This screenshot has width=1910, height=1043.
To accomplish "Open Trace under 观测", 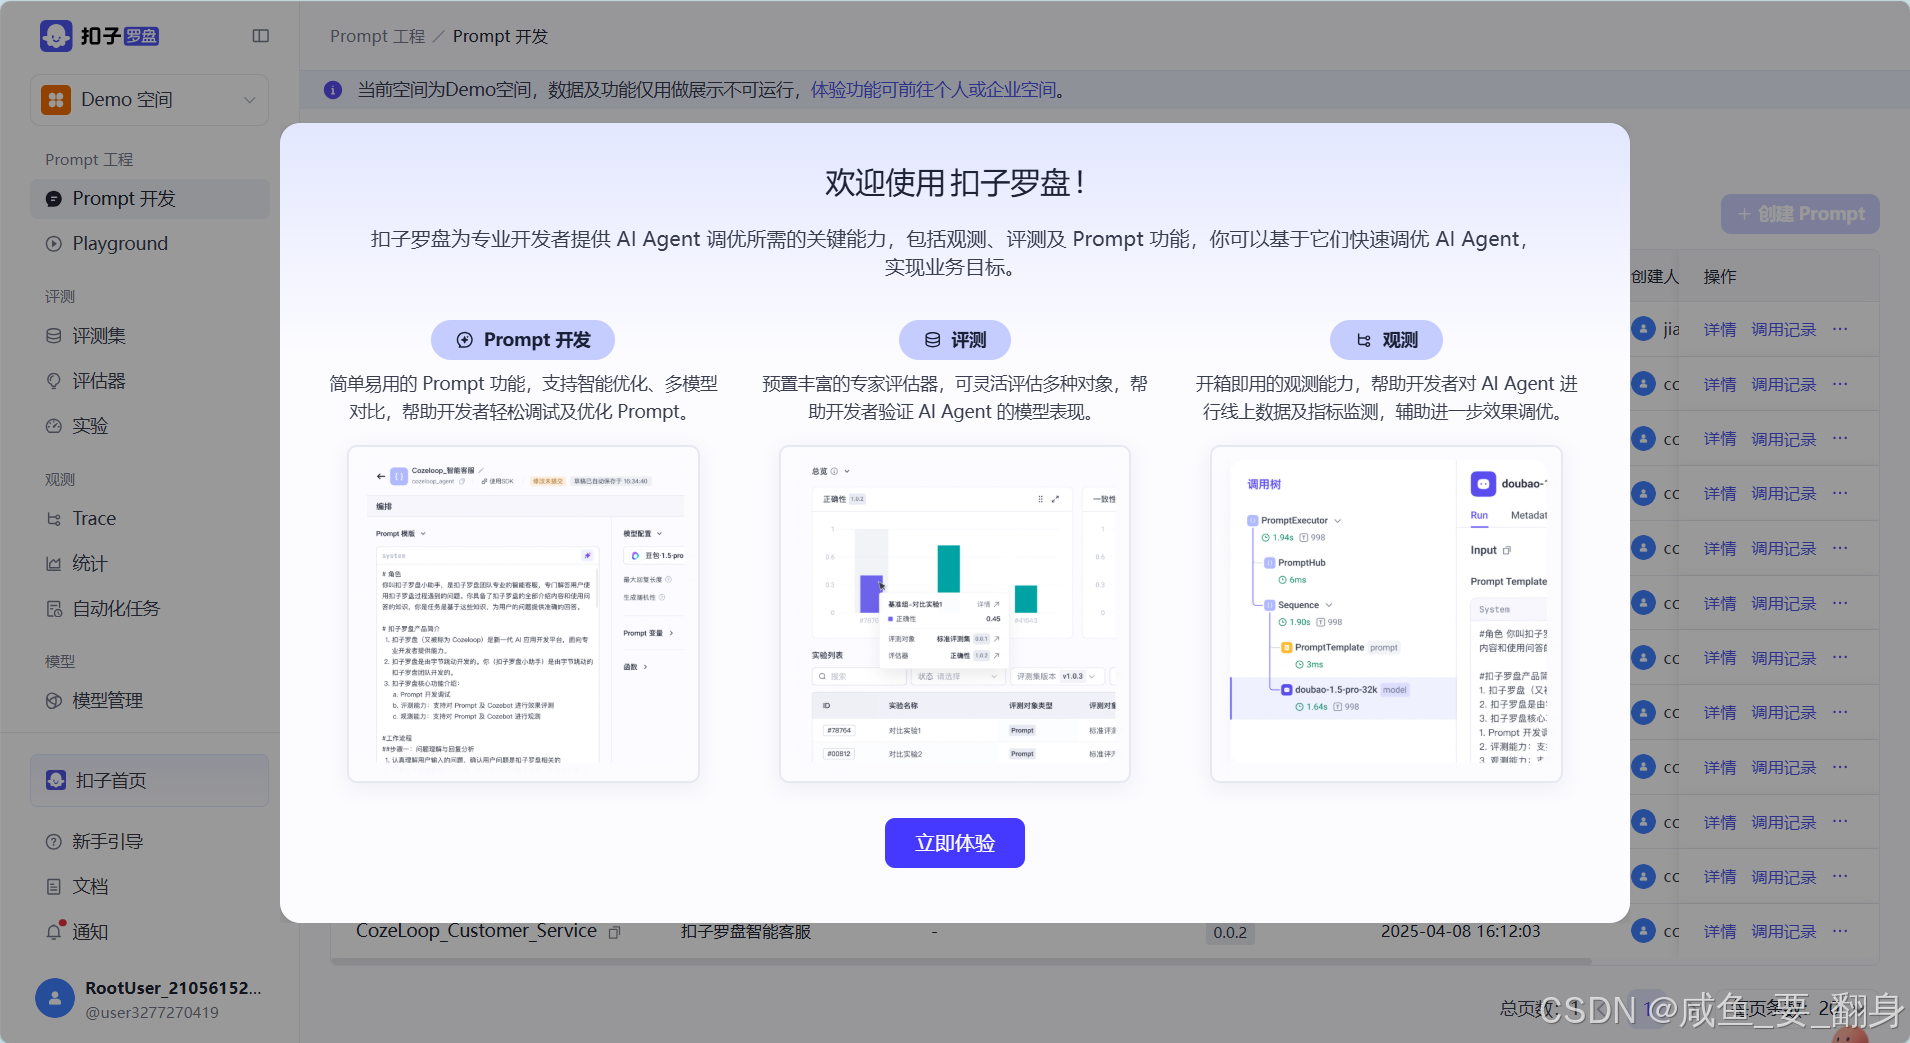I will click(x=92, y=518).
